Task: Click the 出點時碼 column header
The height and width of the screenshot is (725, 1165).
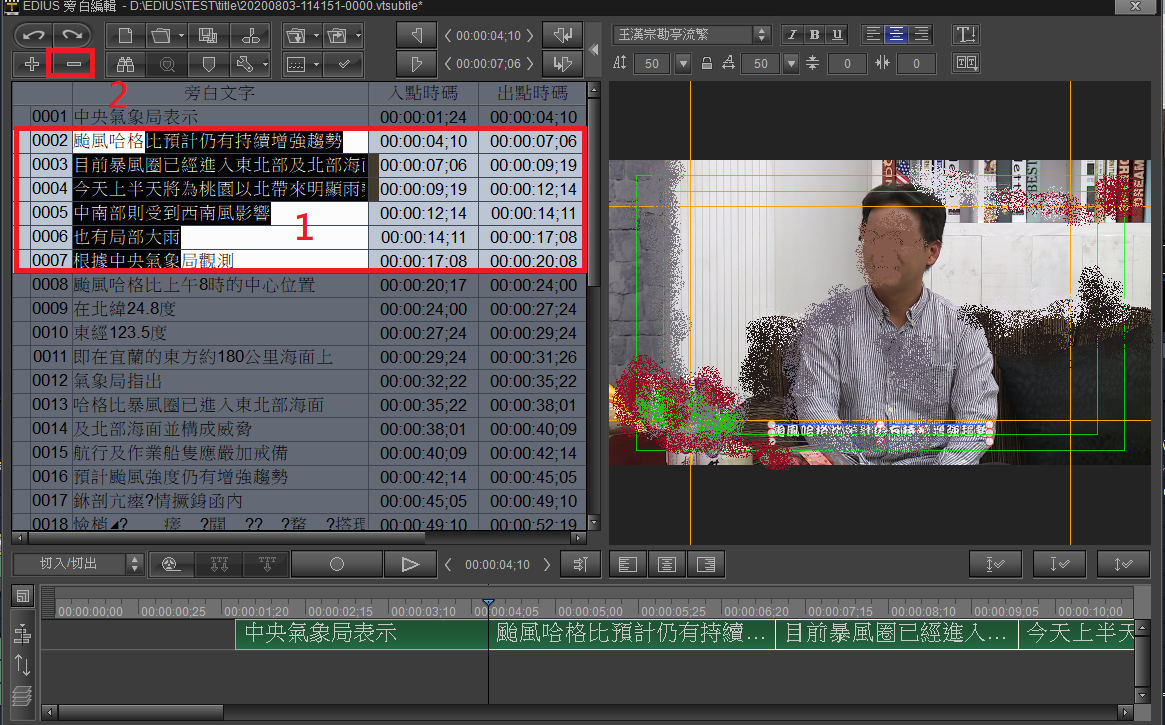Action: click(x=533, y=94)
